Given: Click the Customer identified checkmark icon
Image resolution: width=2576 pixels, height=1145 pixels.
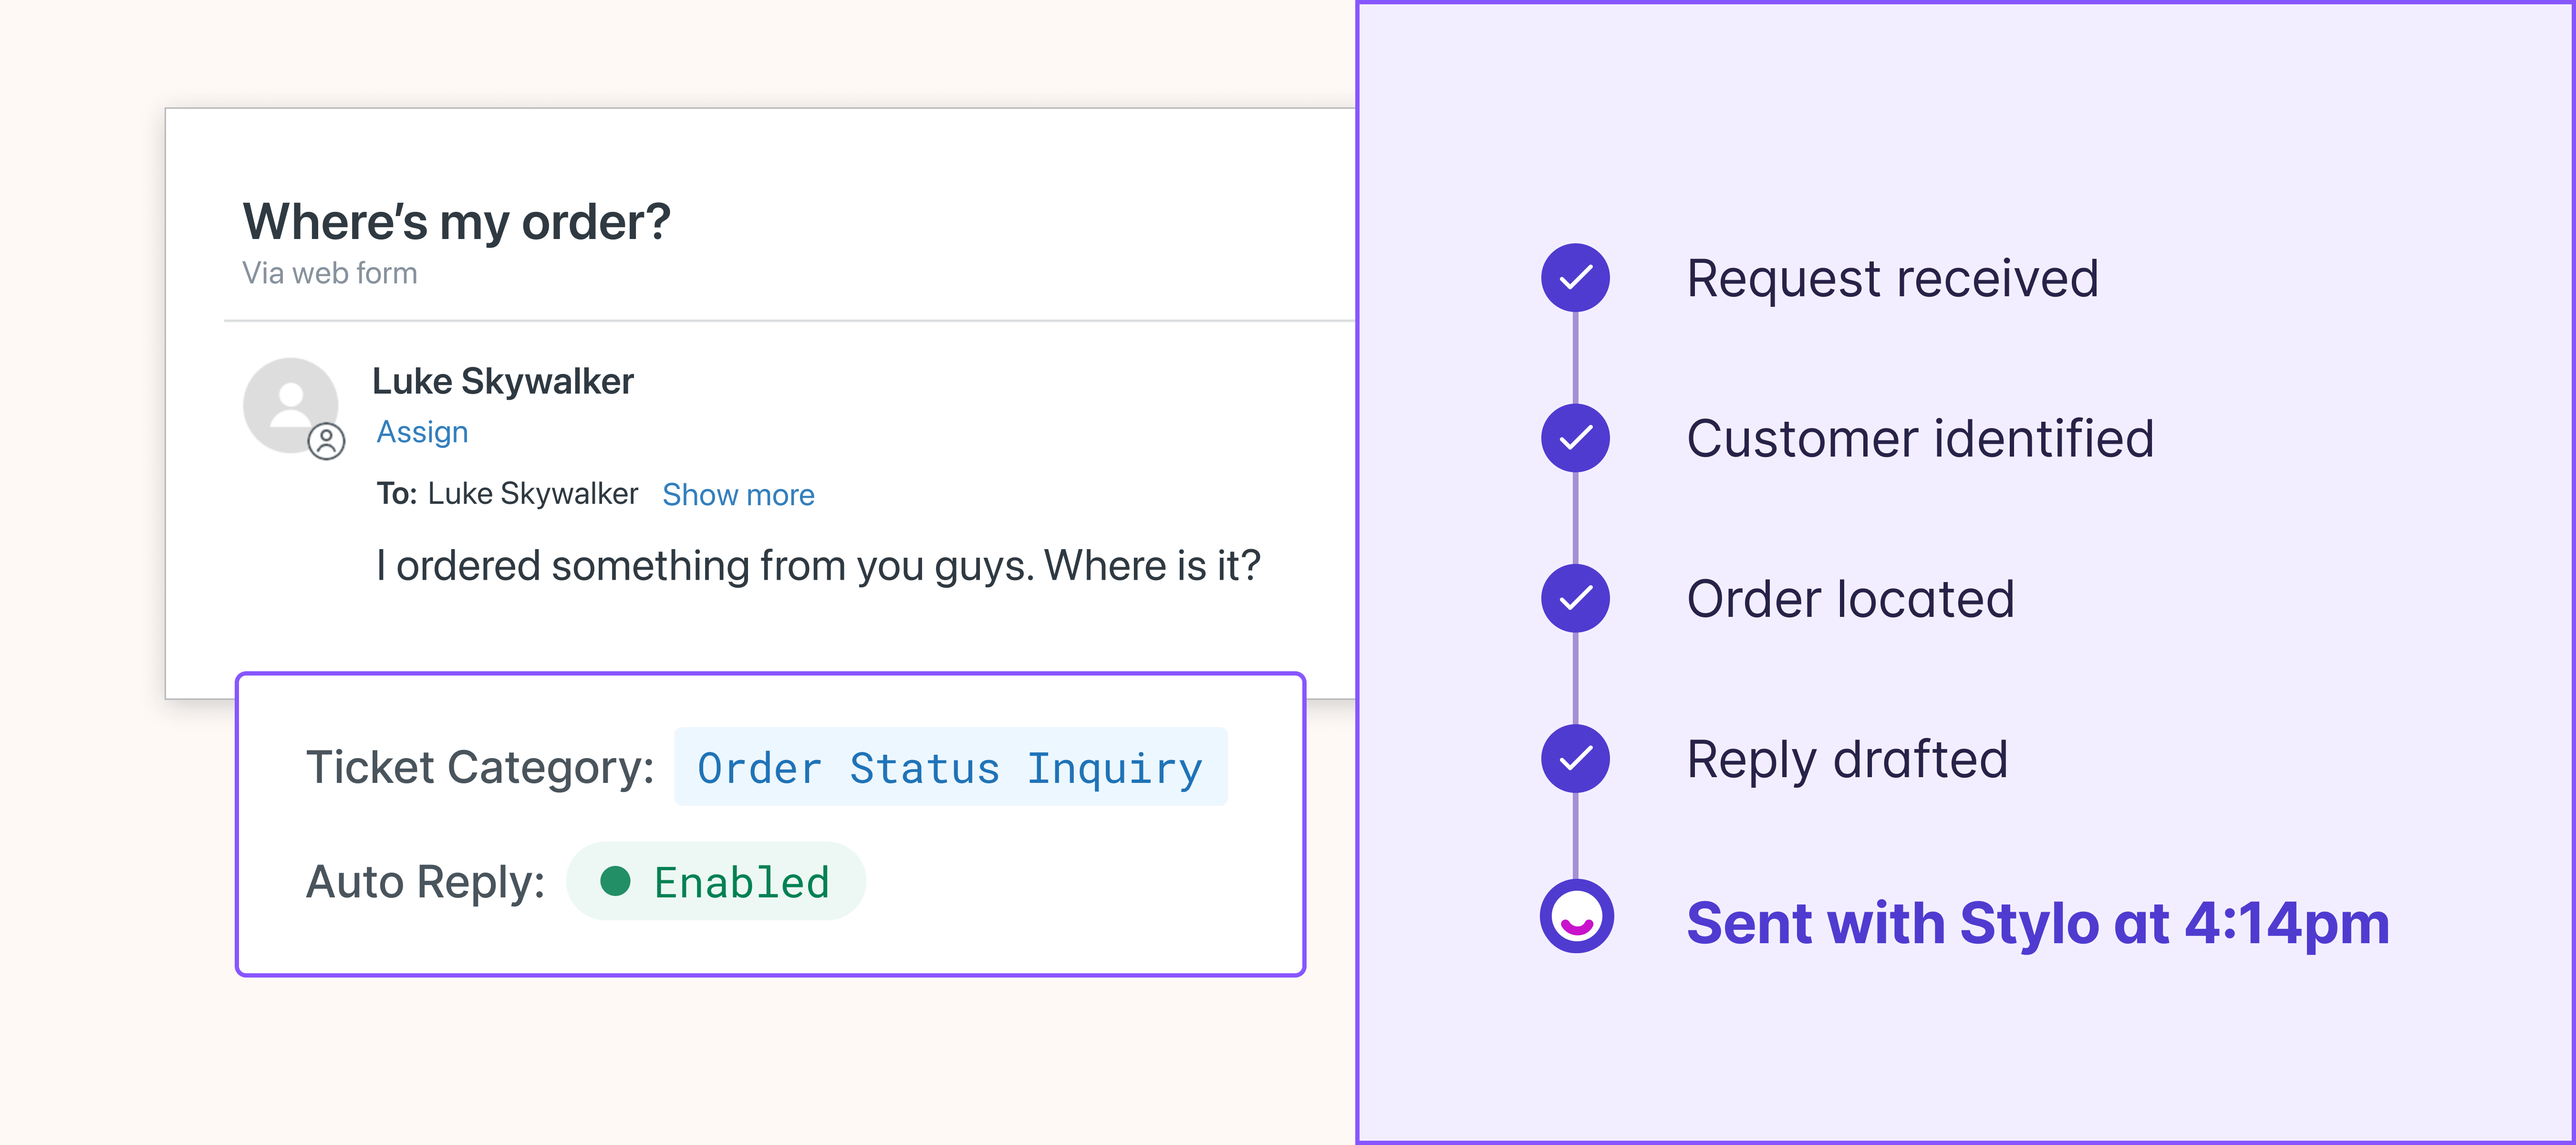Looking at the screenshot, I should coord(1575,438).
